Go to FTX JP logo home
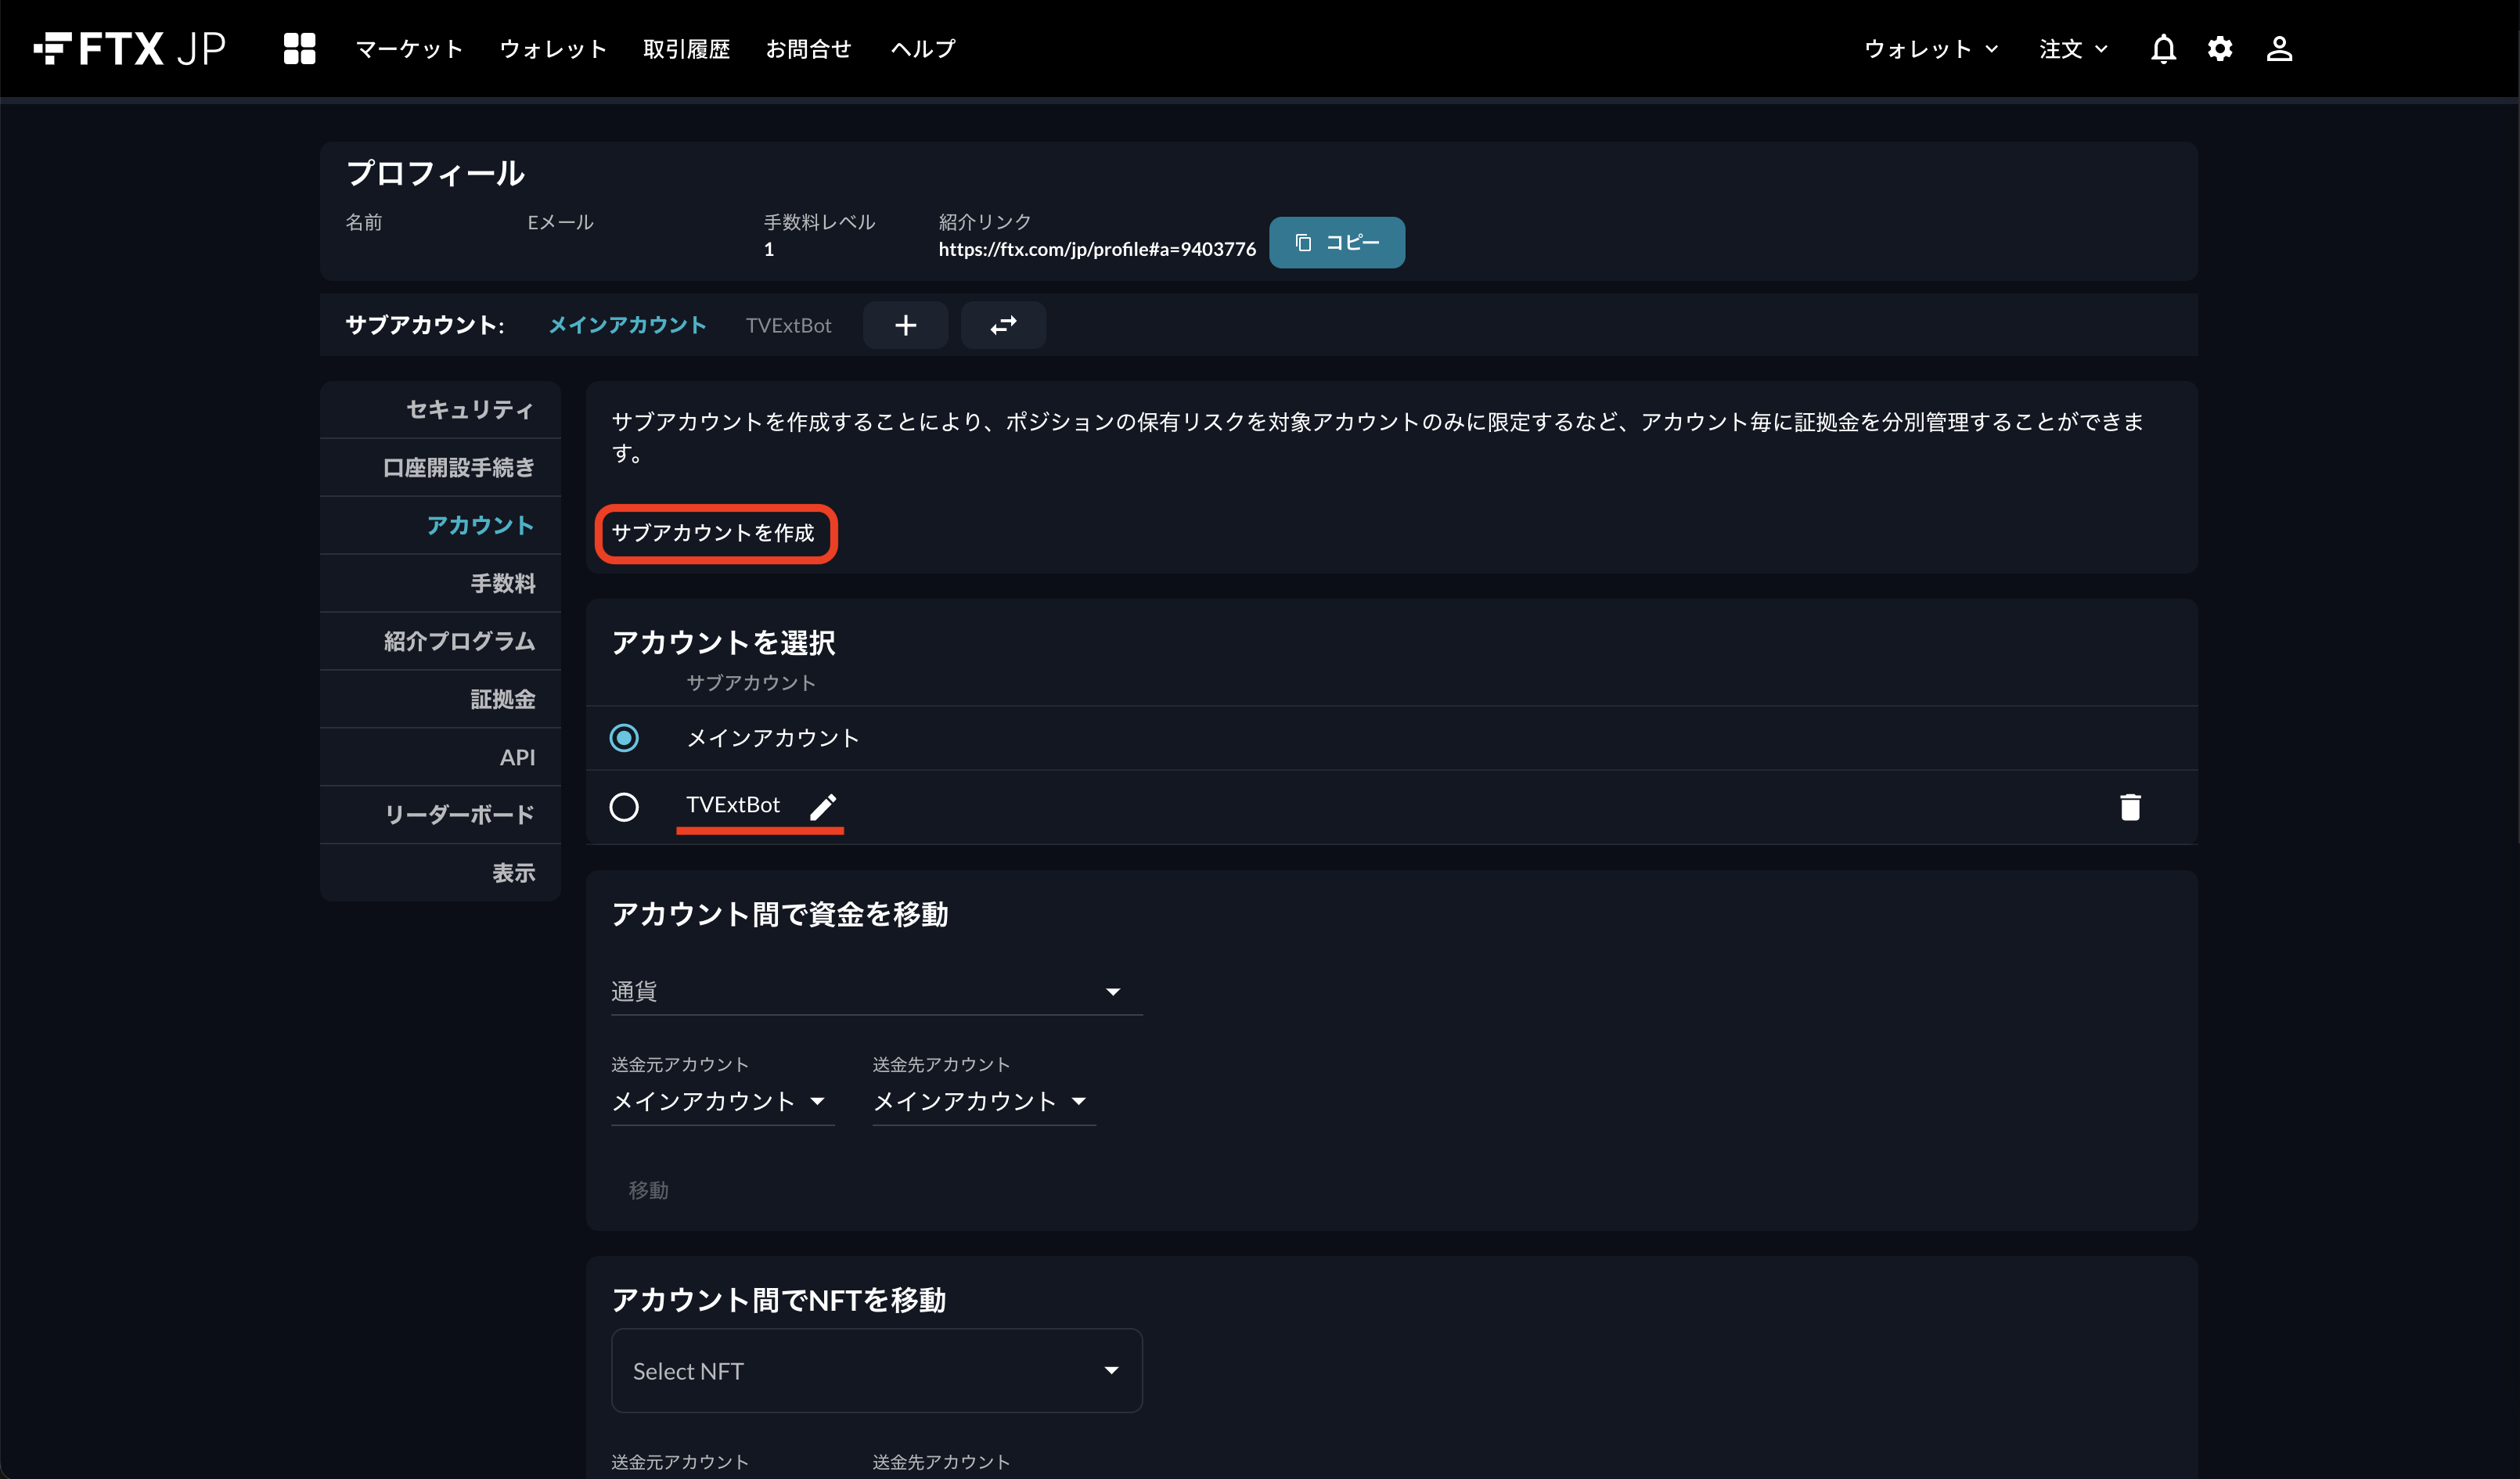This screenshot has height=1479, width=2520. click(x=130, y=48)
